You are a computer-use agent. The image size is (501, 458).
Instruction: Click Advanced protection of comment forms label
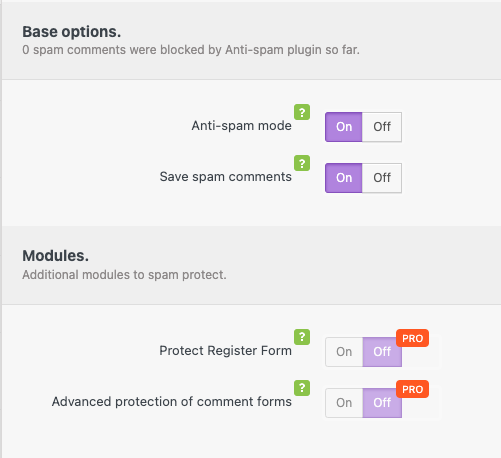click(172, 402)
